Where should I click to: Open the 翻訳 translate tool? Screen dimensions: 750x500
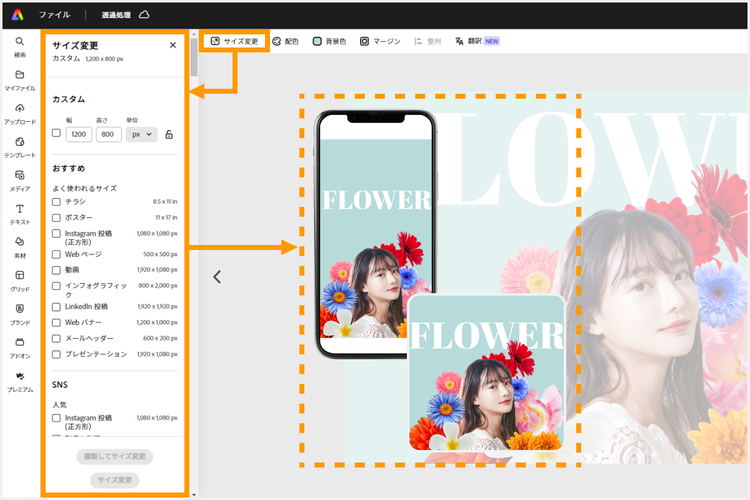[477, 41]
